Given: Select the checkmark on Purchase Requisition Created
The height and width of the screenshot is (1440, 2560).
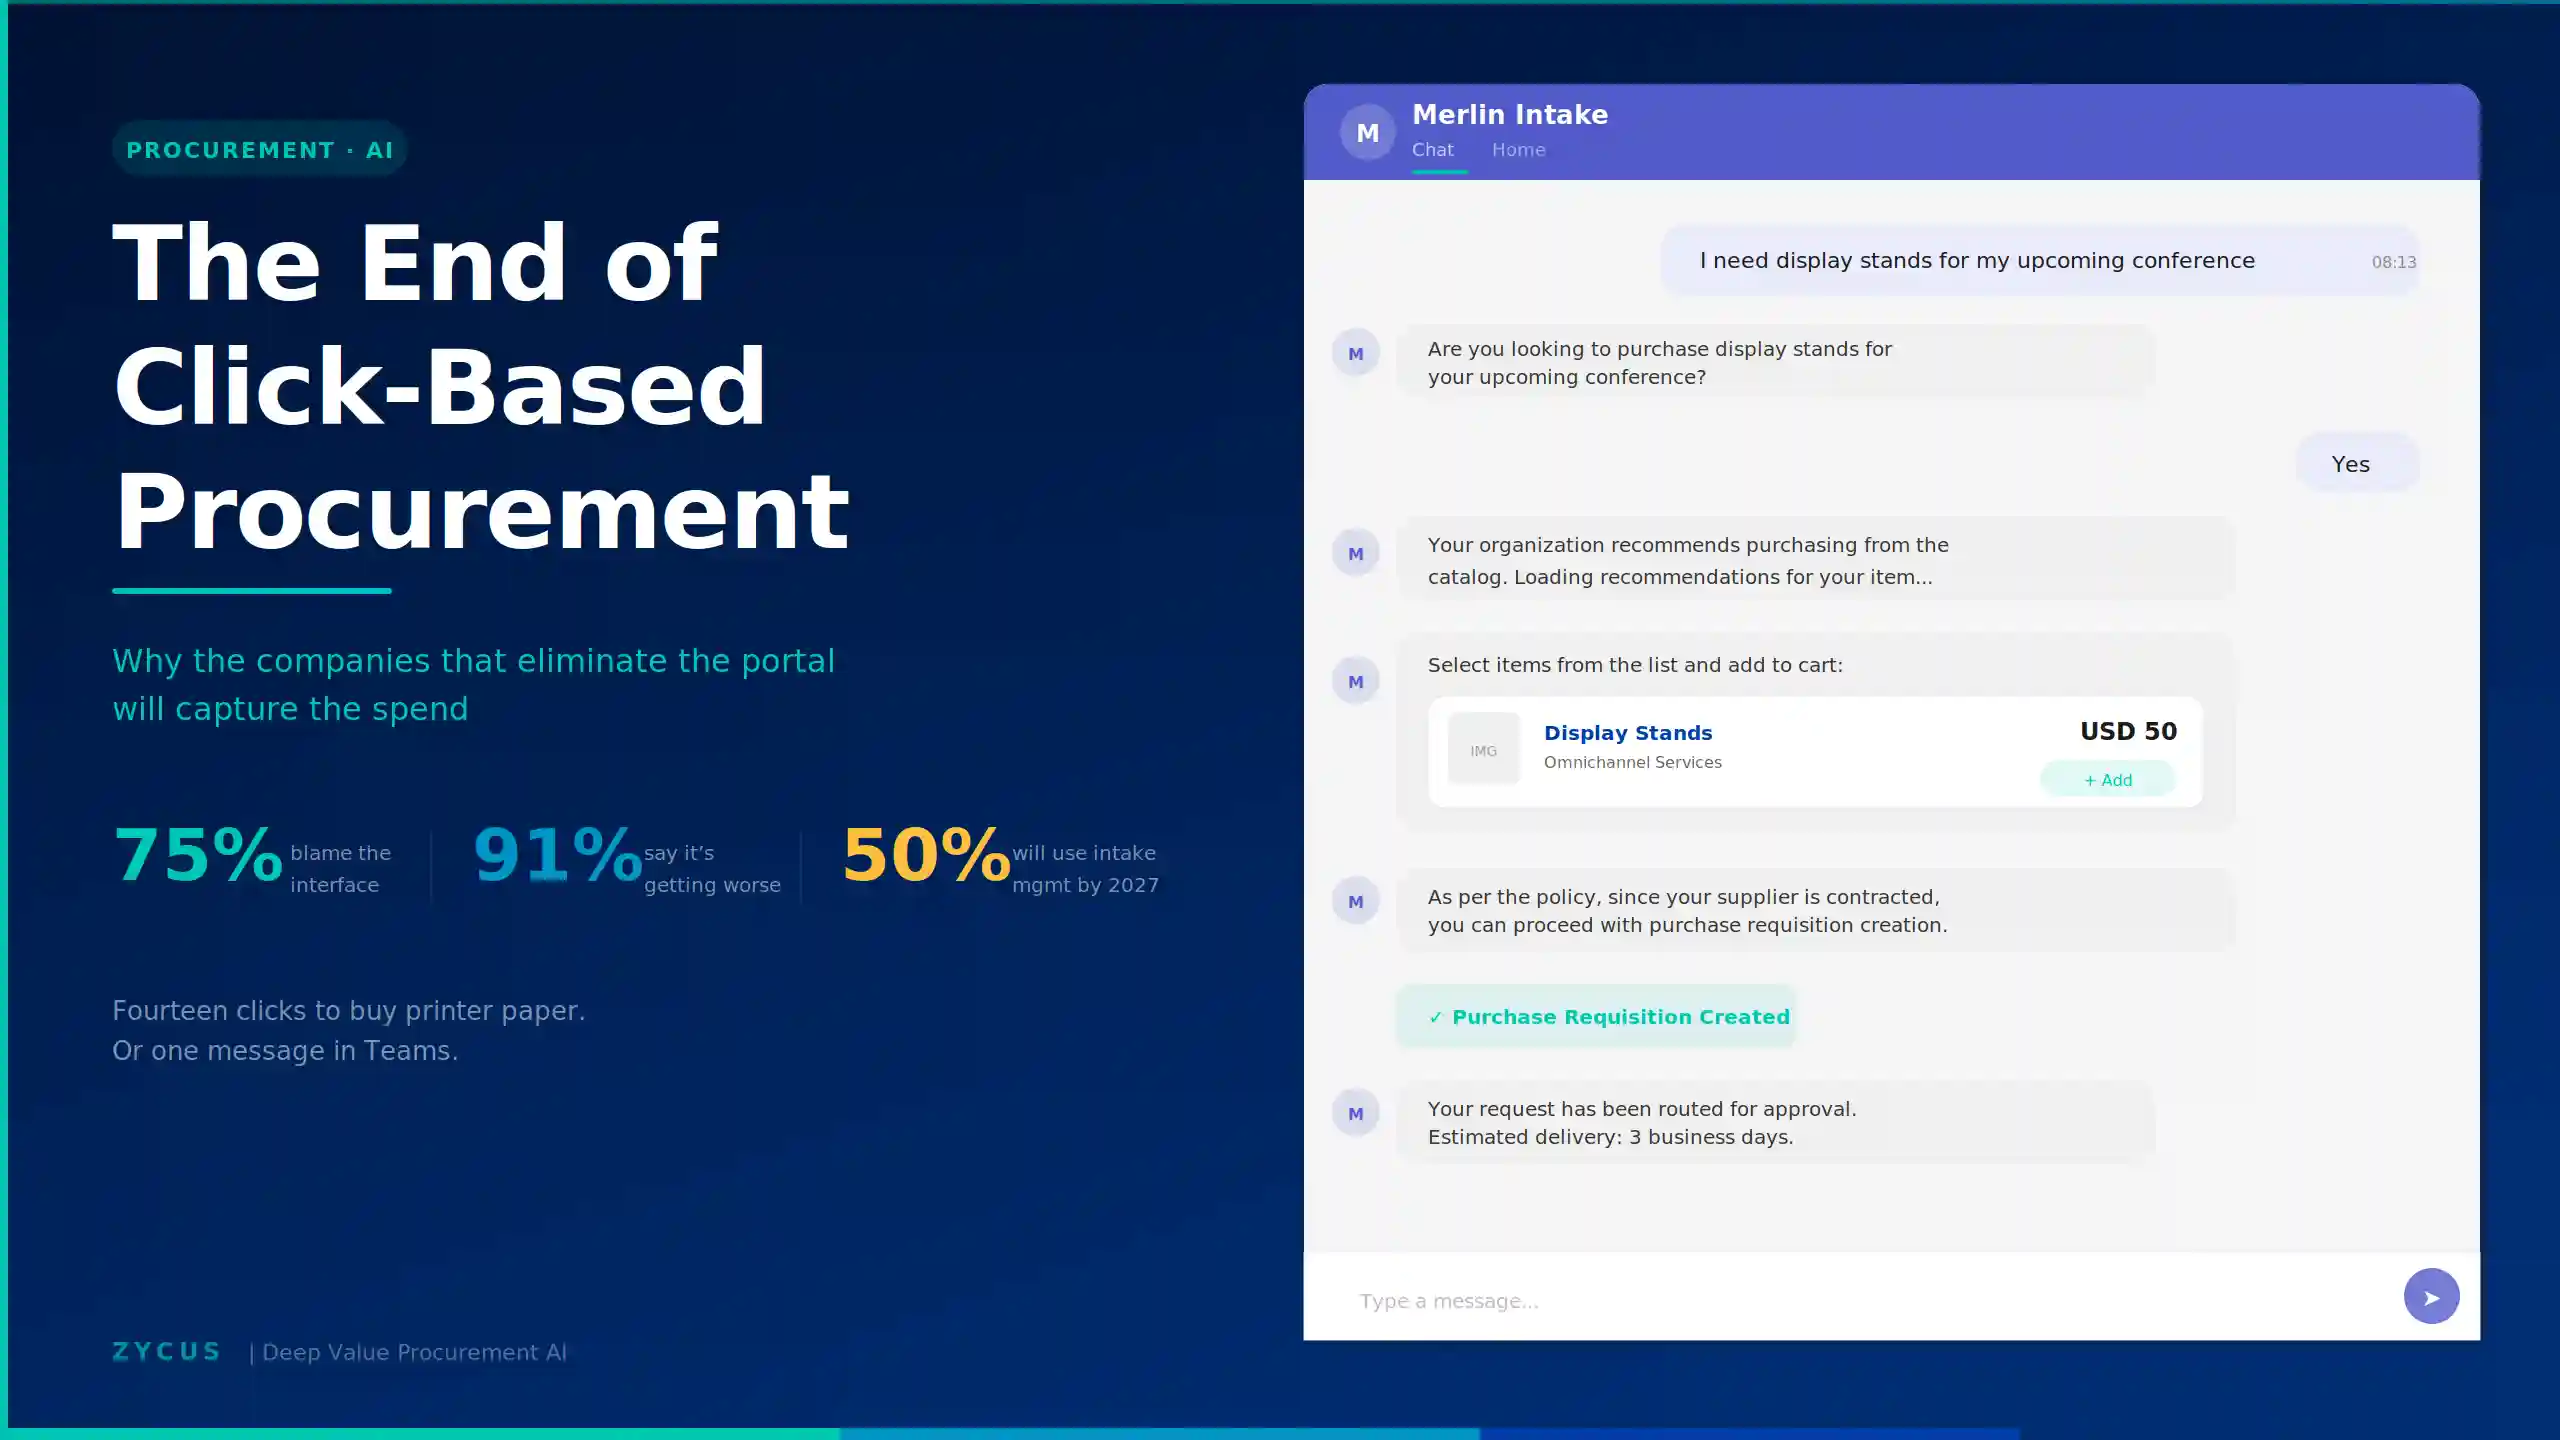Looking at the screenshot, I should coord(1437,1016).
